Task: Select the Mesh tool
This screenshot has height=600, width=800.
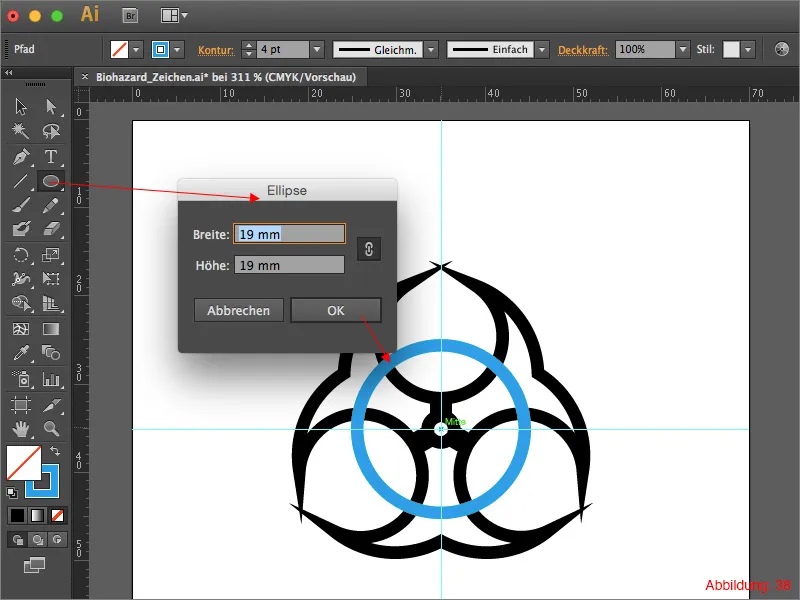Action: click(21, 329)
